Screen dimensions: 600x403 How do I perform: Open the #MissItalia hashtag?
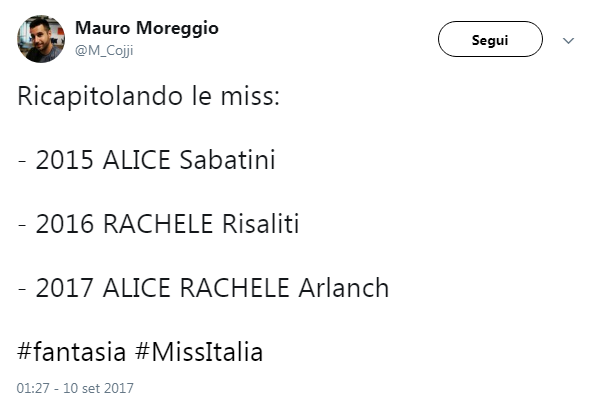200,352
